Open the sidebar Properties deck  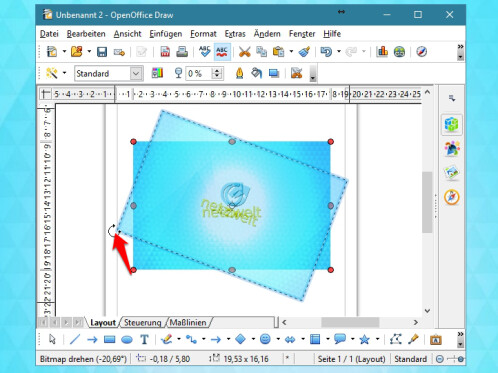click(452, 125)
